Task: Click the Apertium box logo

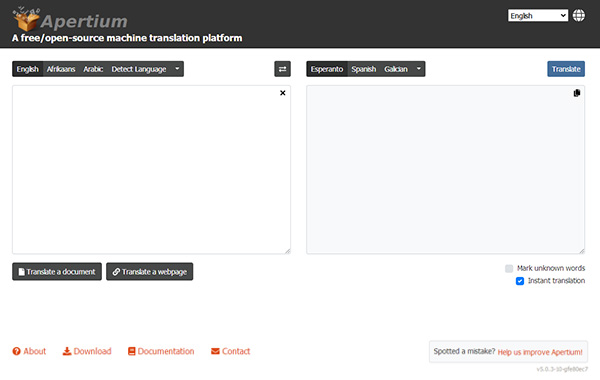Action: (x=26, y=19)
